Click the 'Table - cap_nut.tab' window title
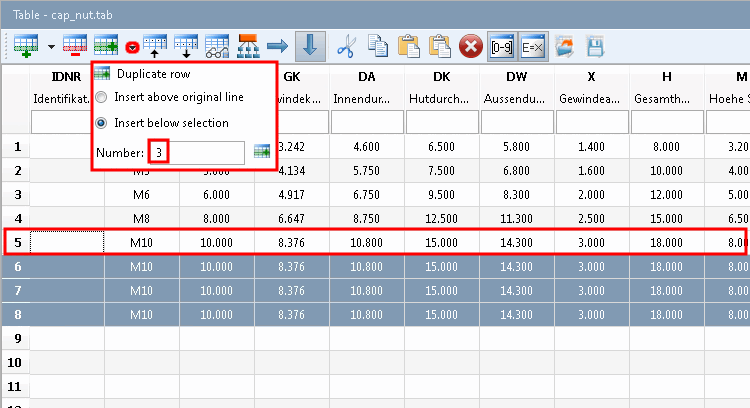Screen dimensions: 750x408 point(63,15)
